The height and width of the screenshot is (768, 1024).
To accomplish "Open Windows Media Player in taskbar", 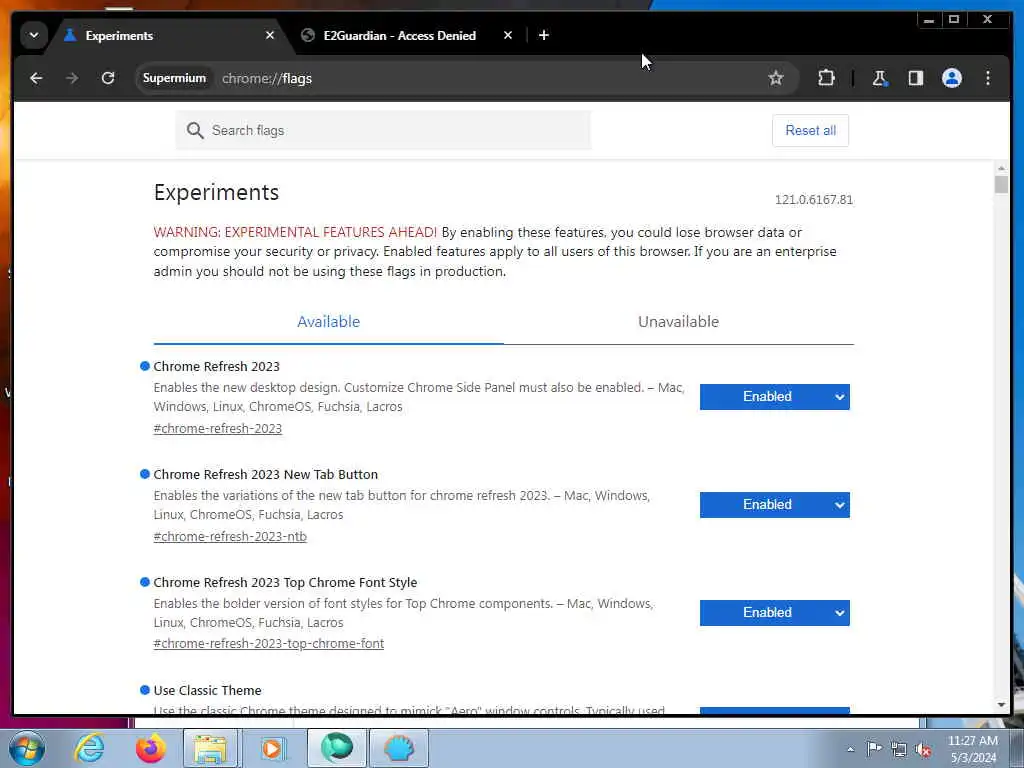I will click(272, 748).
